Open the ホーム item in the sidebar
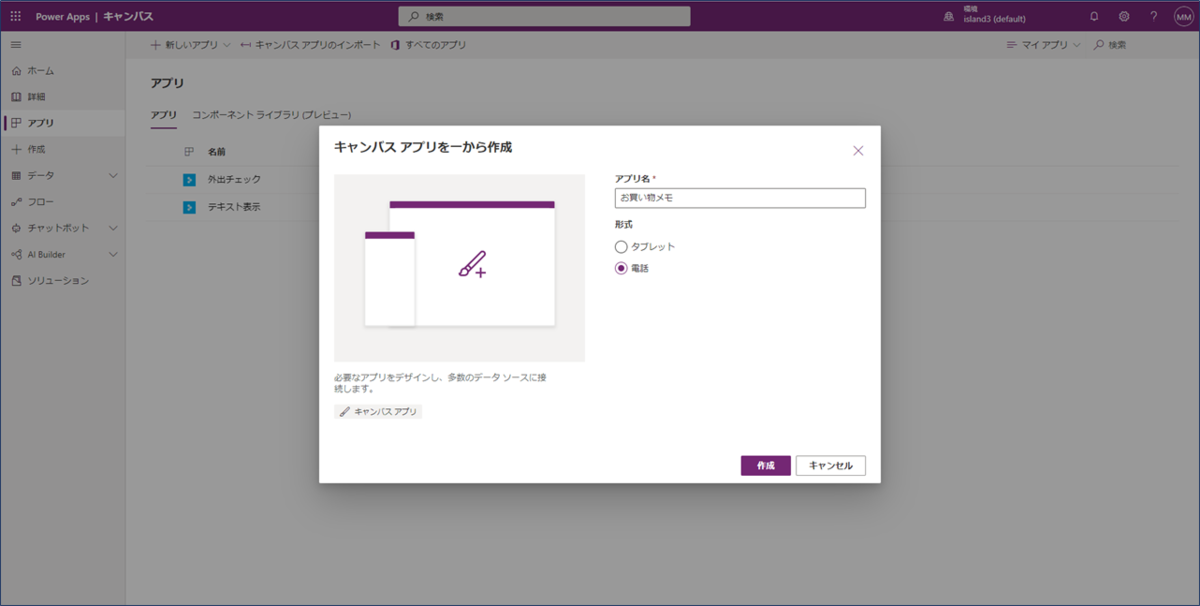 [40, 71]
